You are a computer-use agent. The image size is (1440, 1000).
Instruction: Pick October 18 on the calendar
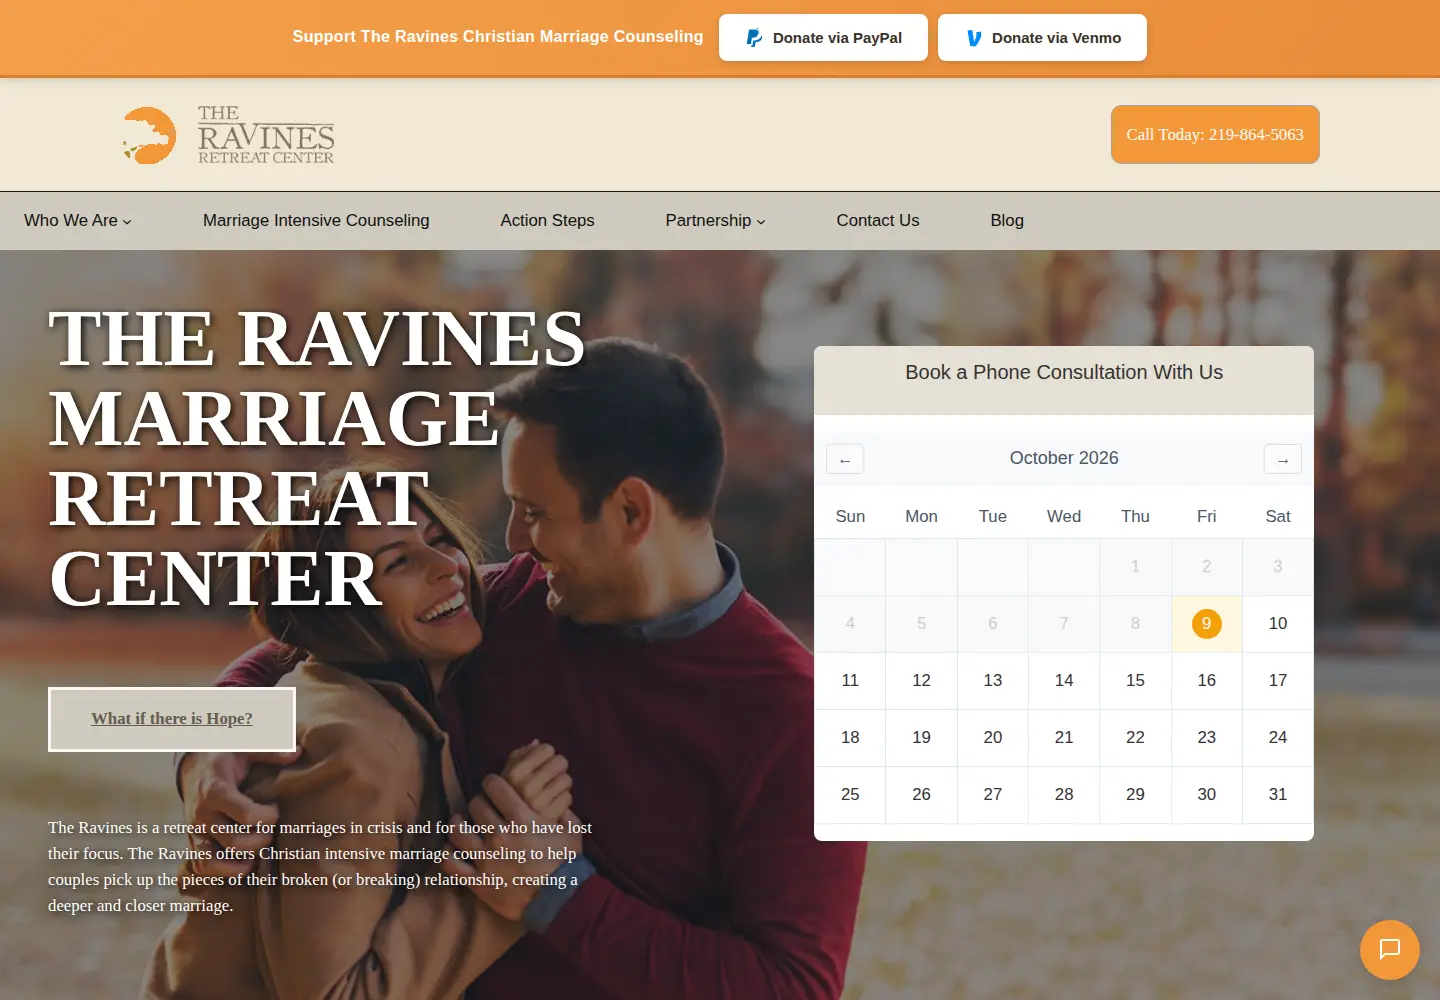[850, 738]
